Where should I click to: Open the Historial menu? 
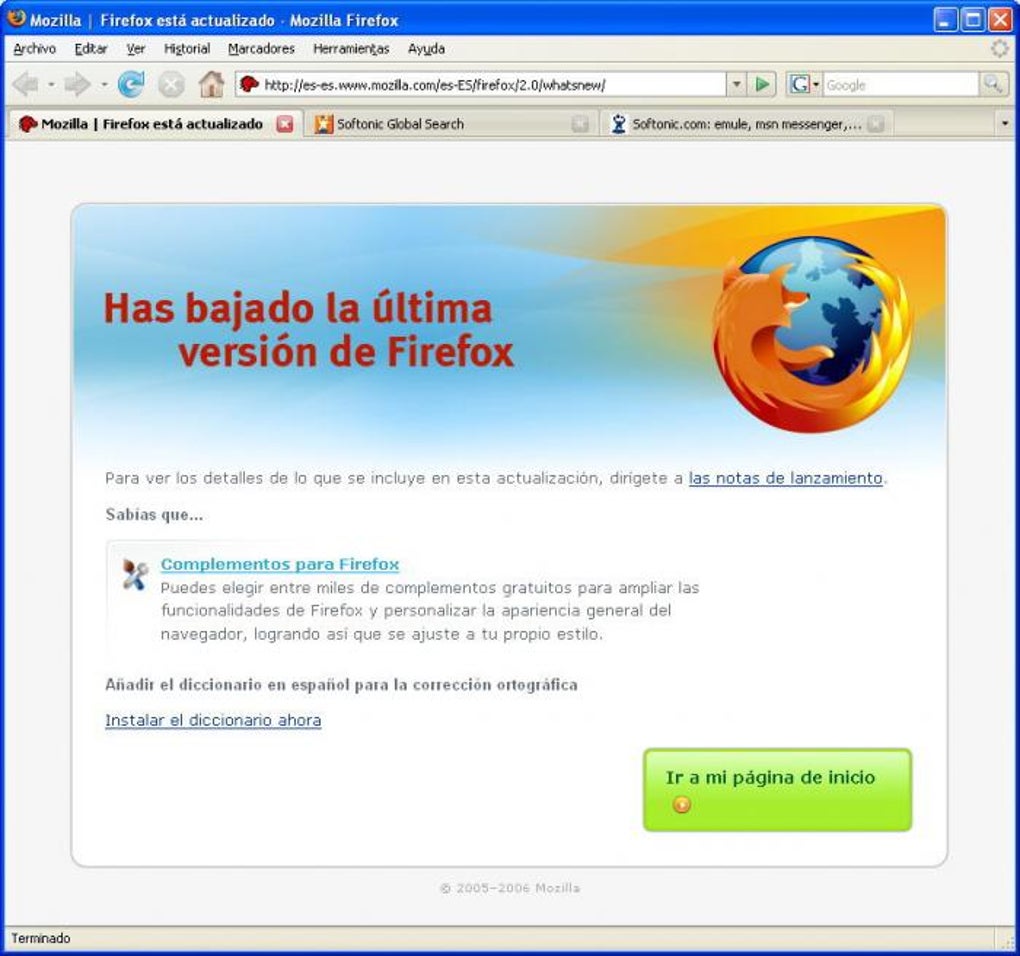tap(187, 49)
